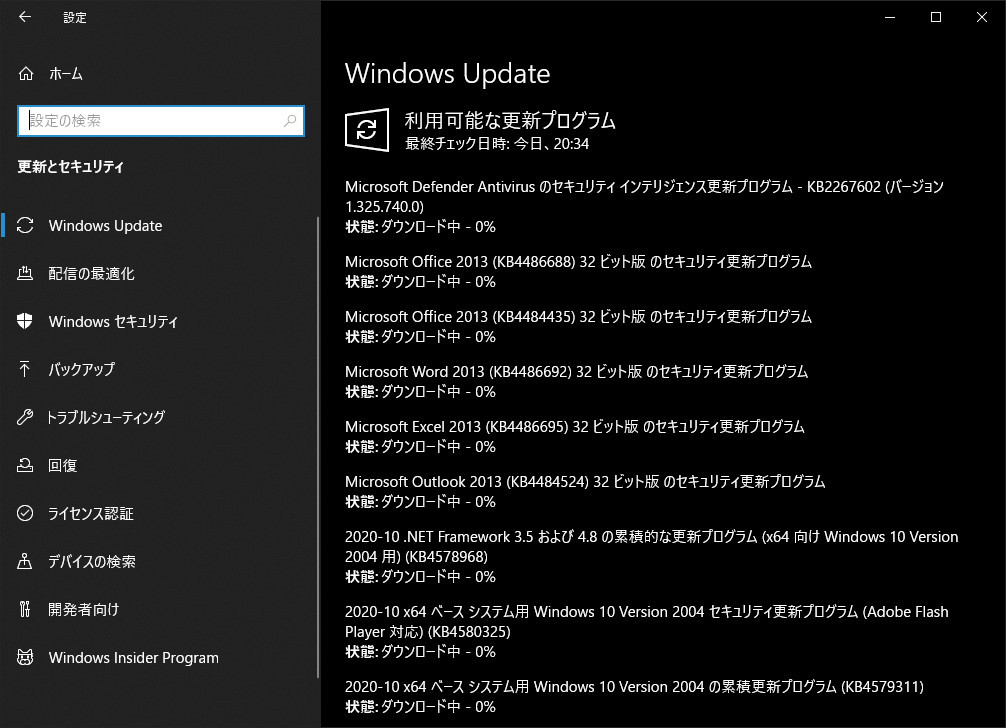
Task: Maximize the settings window
Action: coord(935,17)
